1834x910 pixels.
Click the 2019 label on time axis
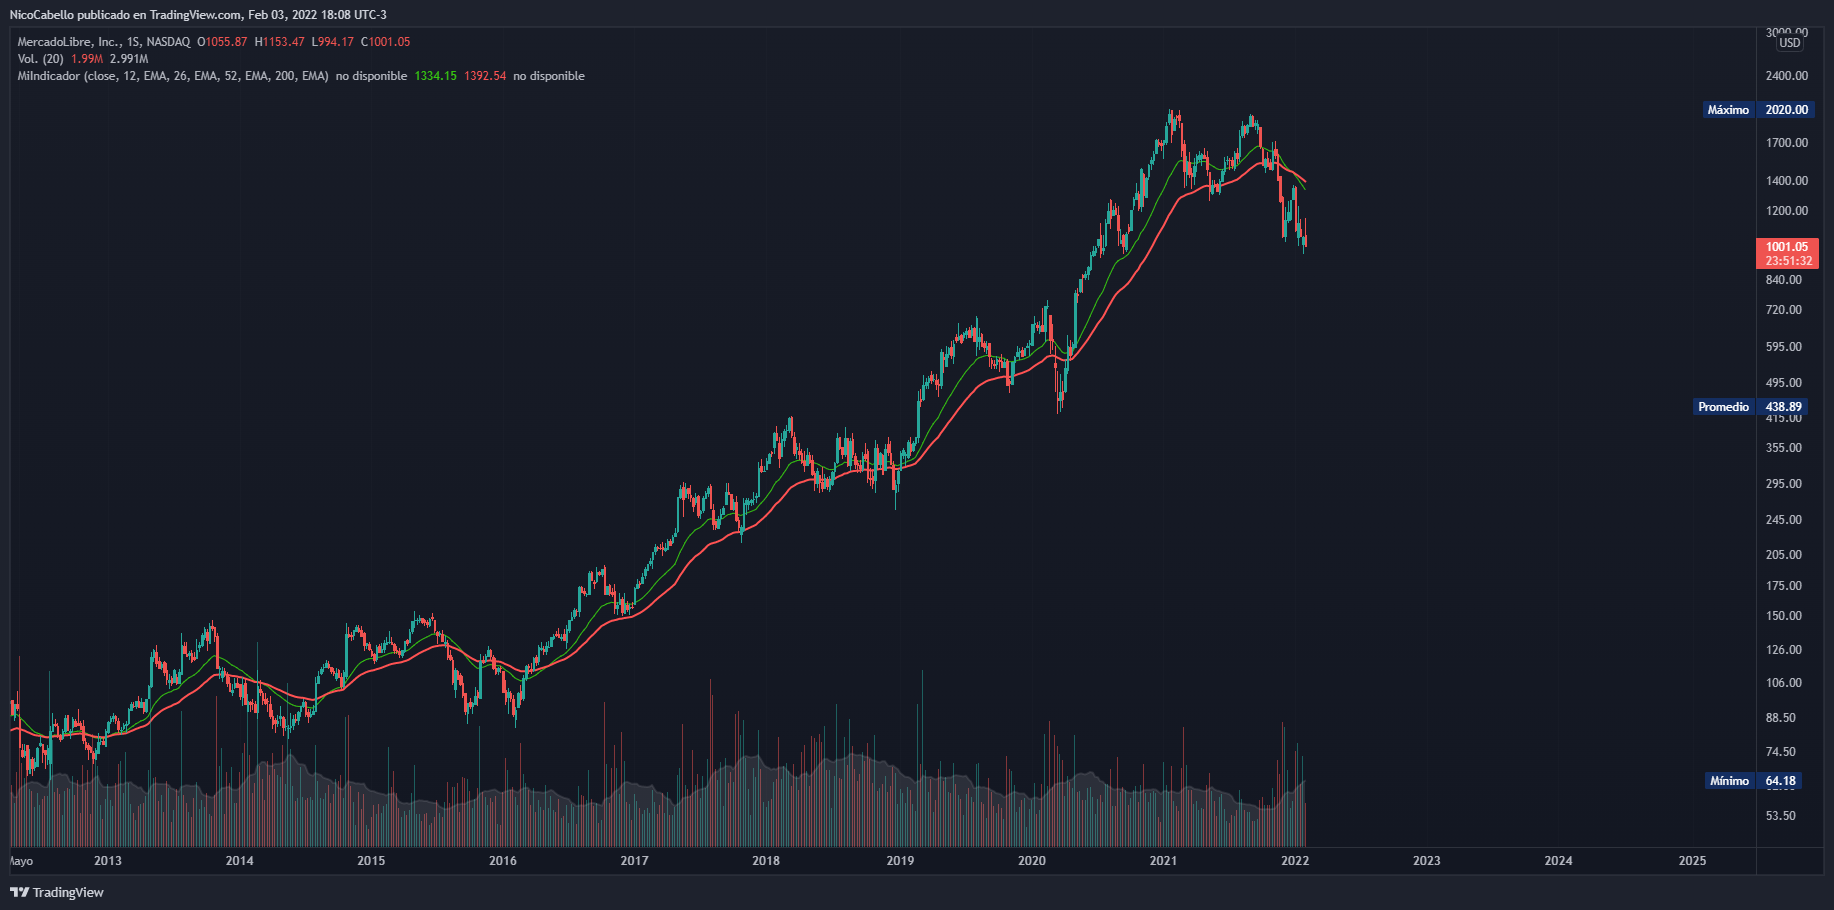[900, 861]
